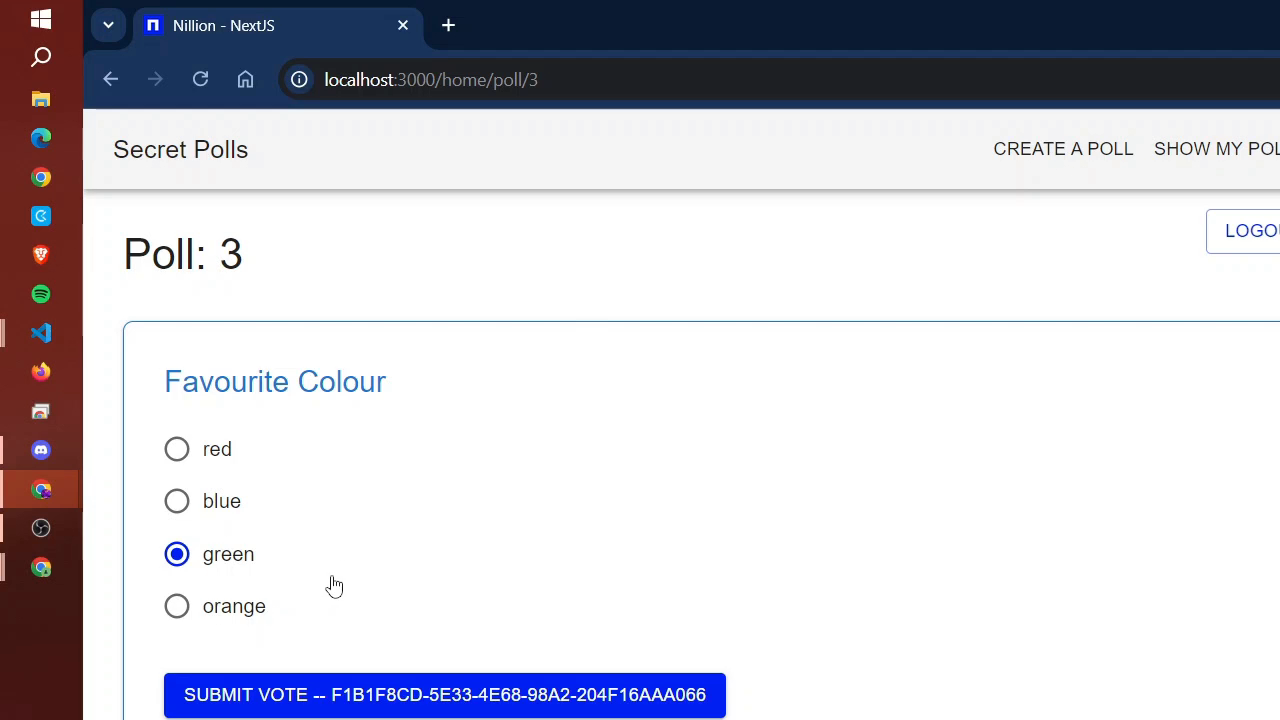The image size is (1280, 720).
Task: Go back to previous page
Action: [x=110, y=79]
